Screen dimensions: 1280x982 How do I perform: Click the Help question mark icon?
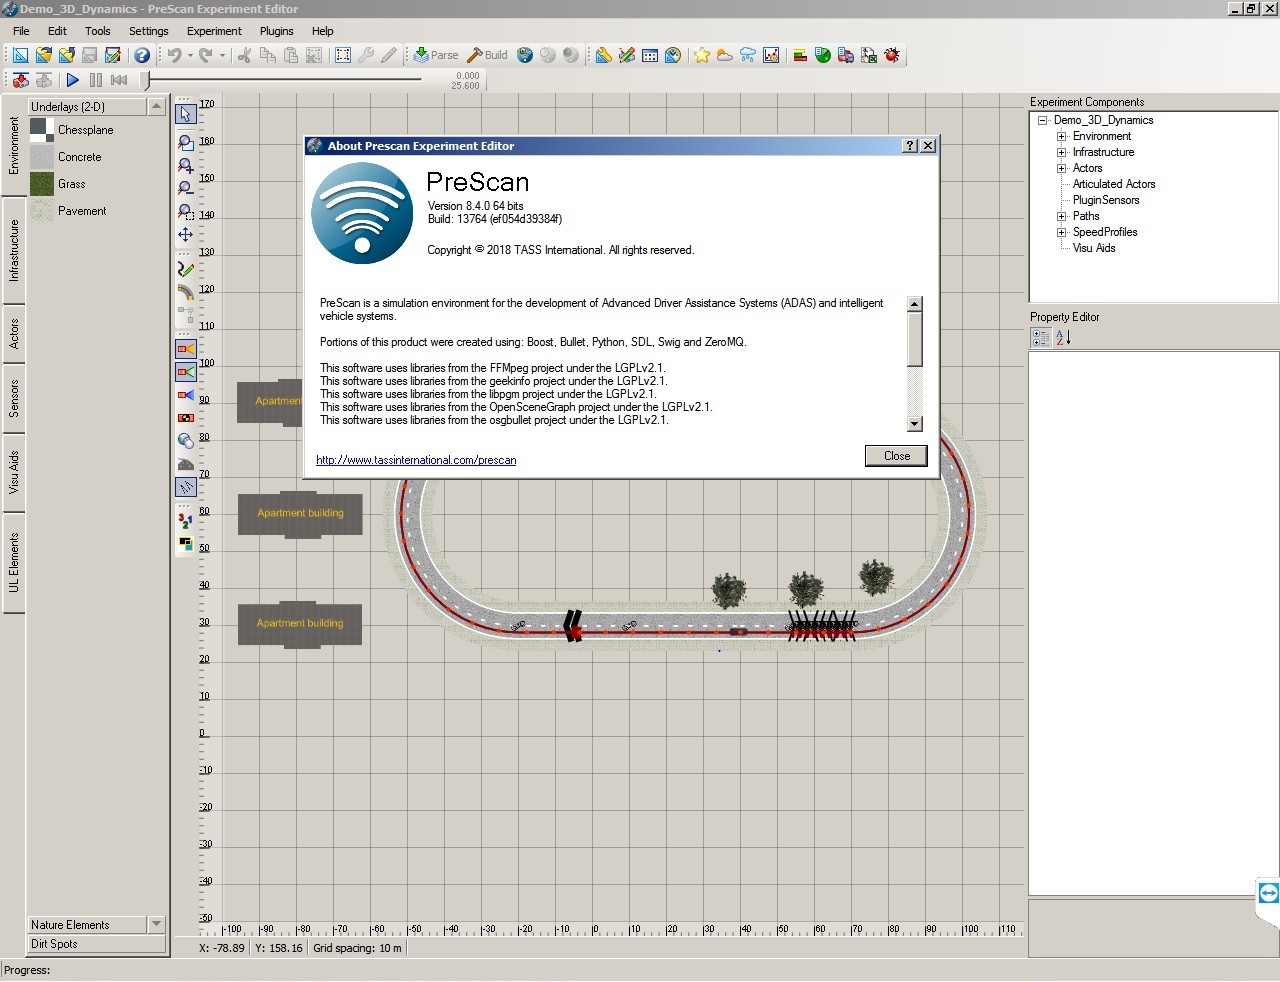[142, 55]
